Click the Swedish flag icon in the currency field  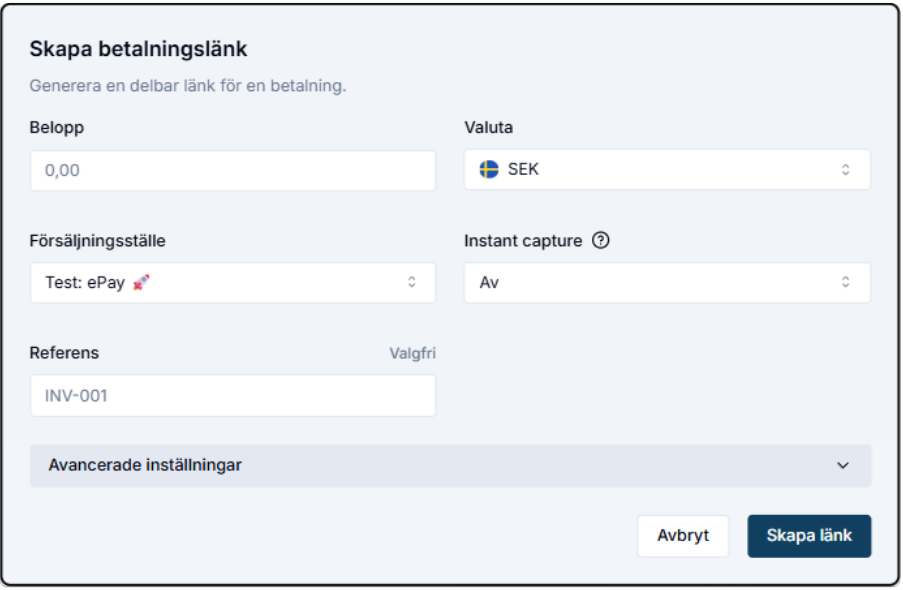[489, 170]
